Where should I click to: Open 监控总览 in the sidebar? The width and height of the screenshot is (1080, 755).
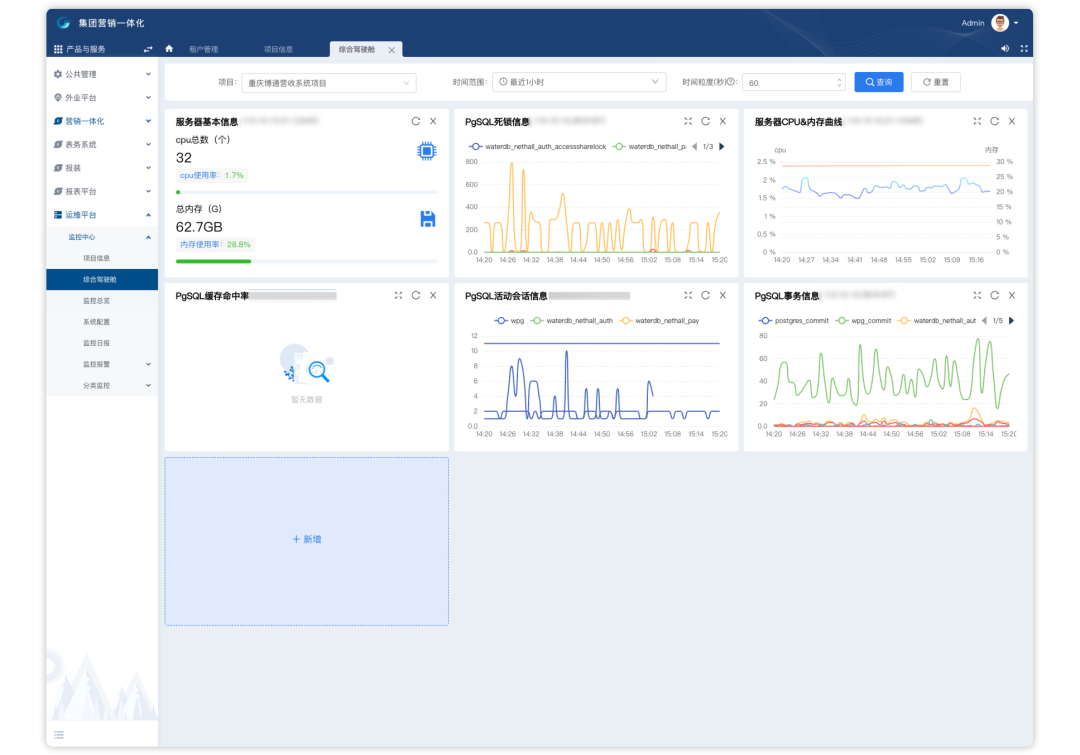pos(96,301)
